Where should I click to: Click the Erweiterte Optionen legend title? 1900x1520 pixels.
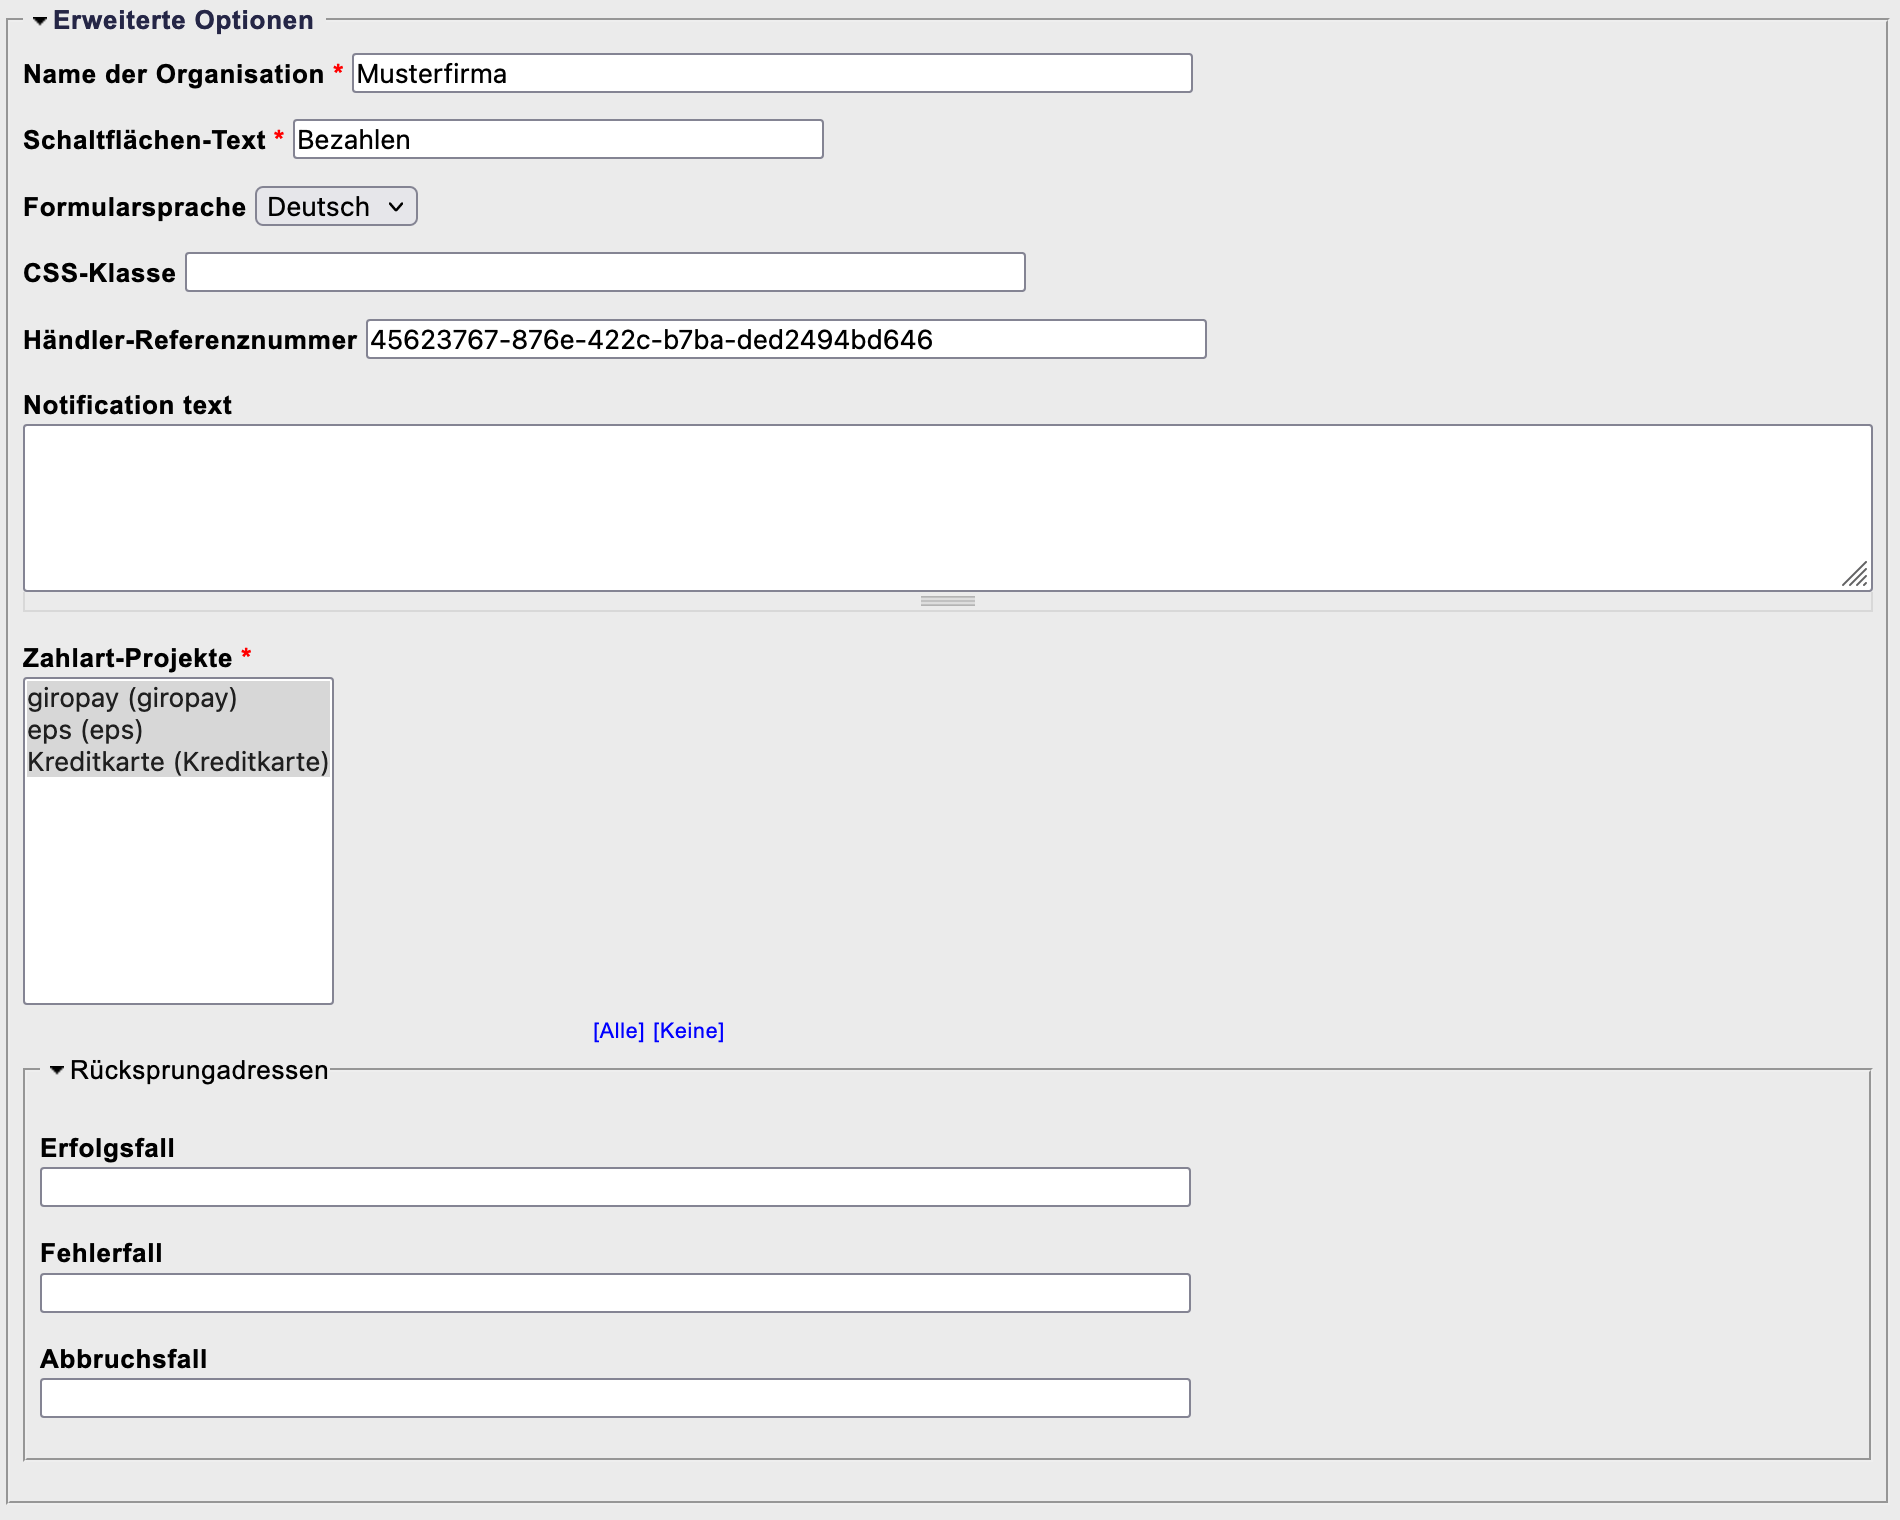click(183, 21)
